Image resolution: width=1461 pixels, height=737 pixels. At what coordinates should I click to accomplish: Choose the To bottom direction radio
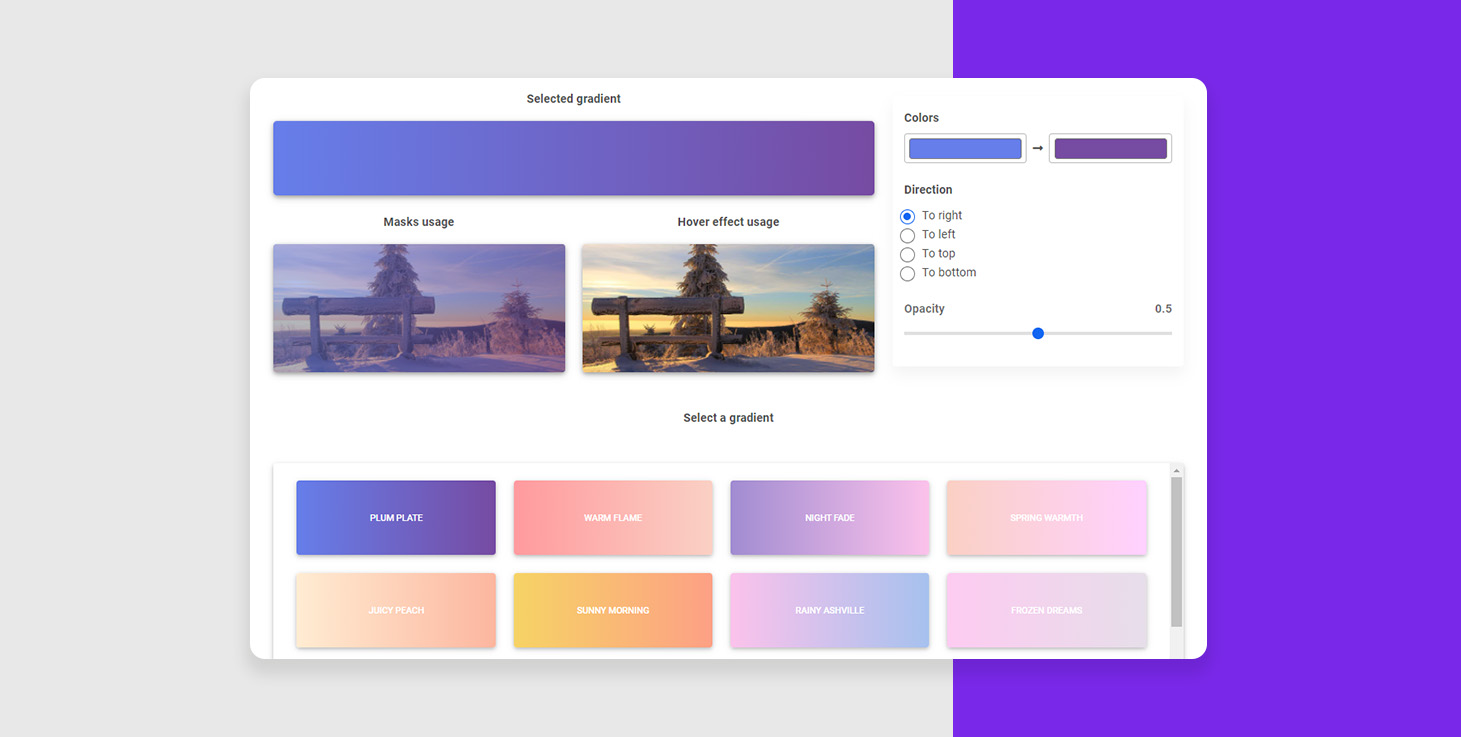[x=908, y=273]
